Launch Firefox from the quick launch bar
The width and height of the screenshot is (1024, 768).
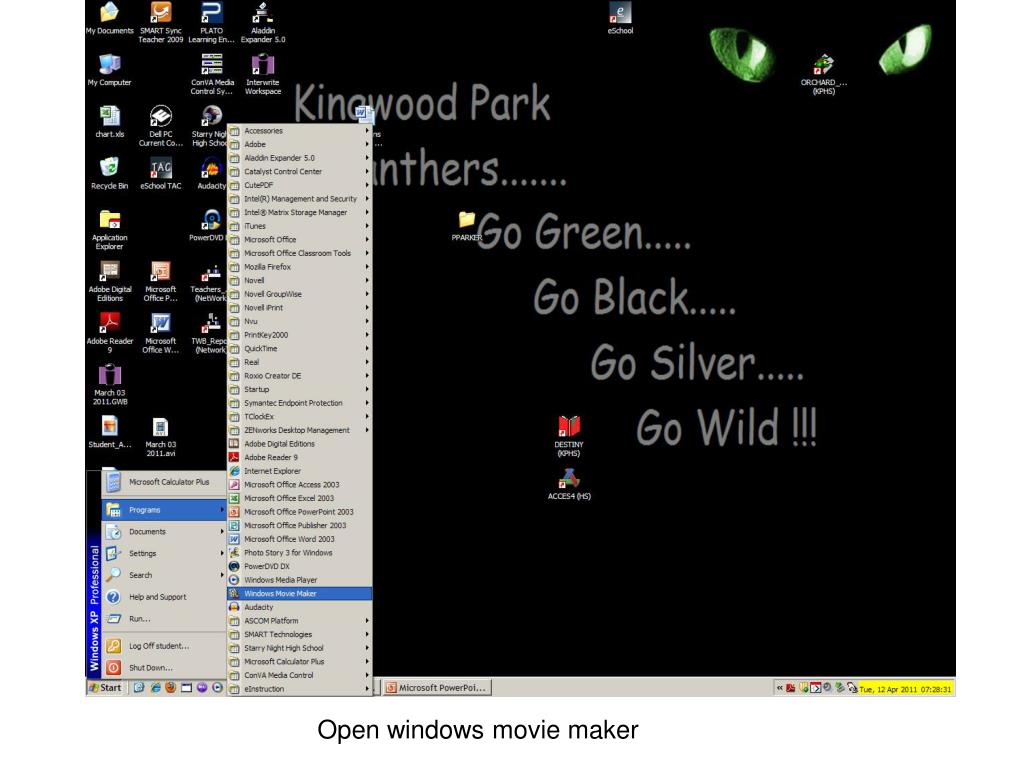[170, 688]
